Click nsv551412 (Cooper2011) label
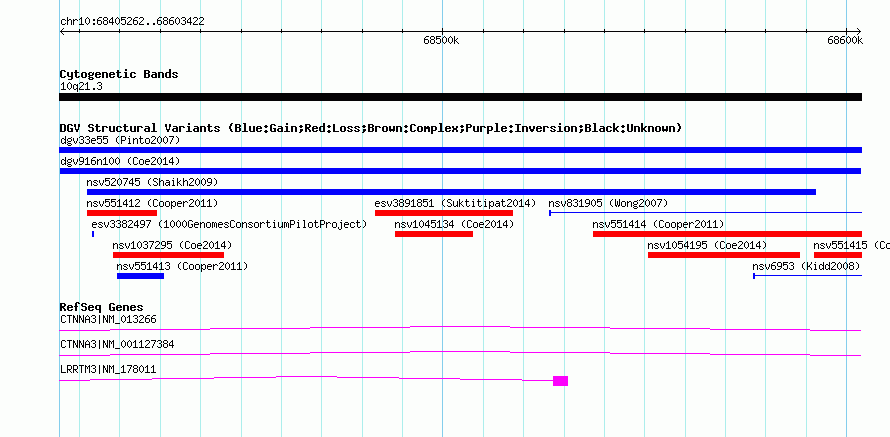890x437 pixels. tap(152, 203)
